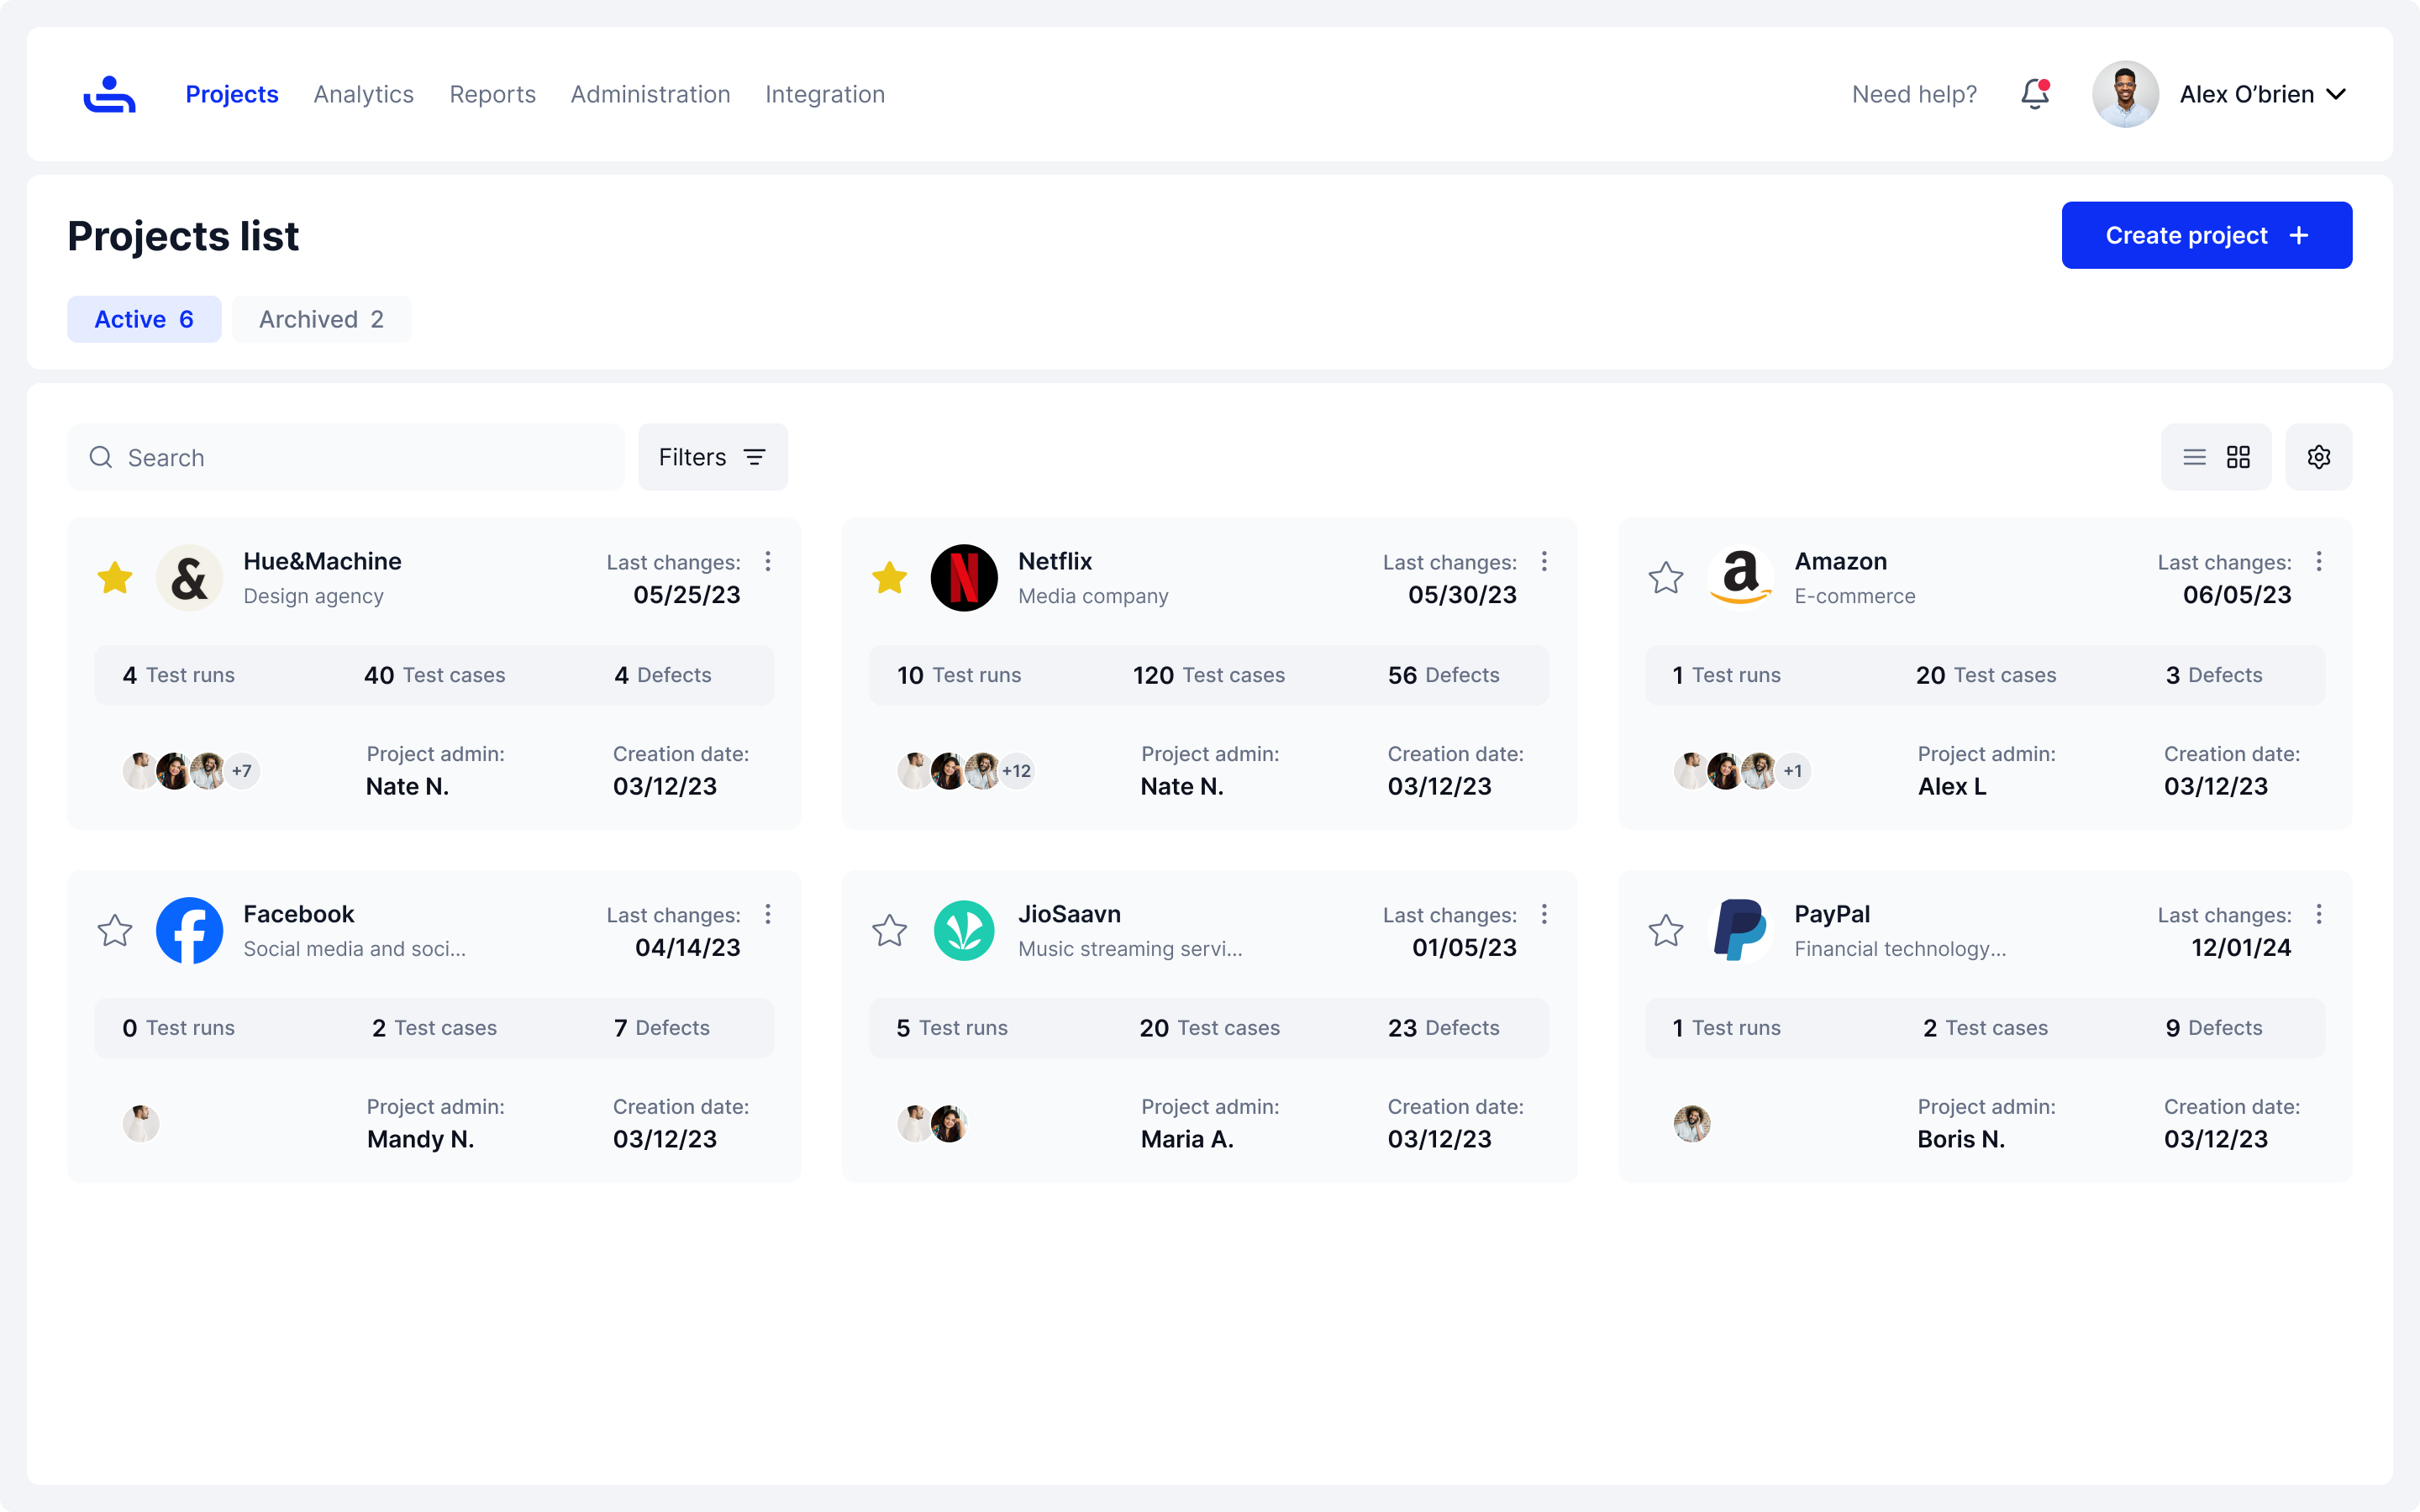Viewport: 2420px width, 1512px height.
Task: Click the Create project button
Action: [x=2206, y=235]
